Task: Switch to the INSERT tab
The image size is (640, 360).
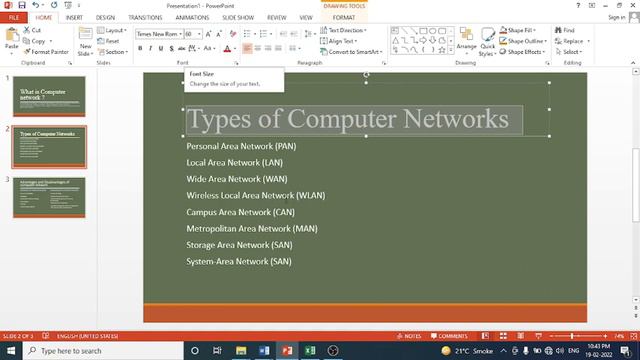Action: tap(74, 18)
